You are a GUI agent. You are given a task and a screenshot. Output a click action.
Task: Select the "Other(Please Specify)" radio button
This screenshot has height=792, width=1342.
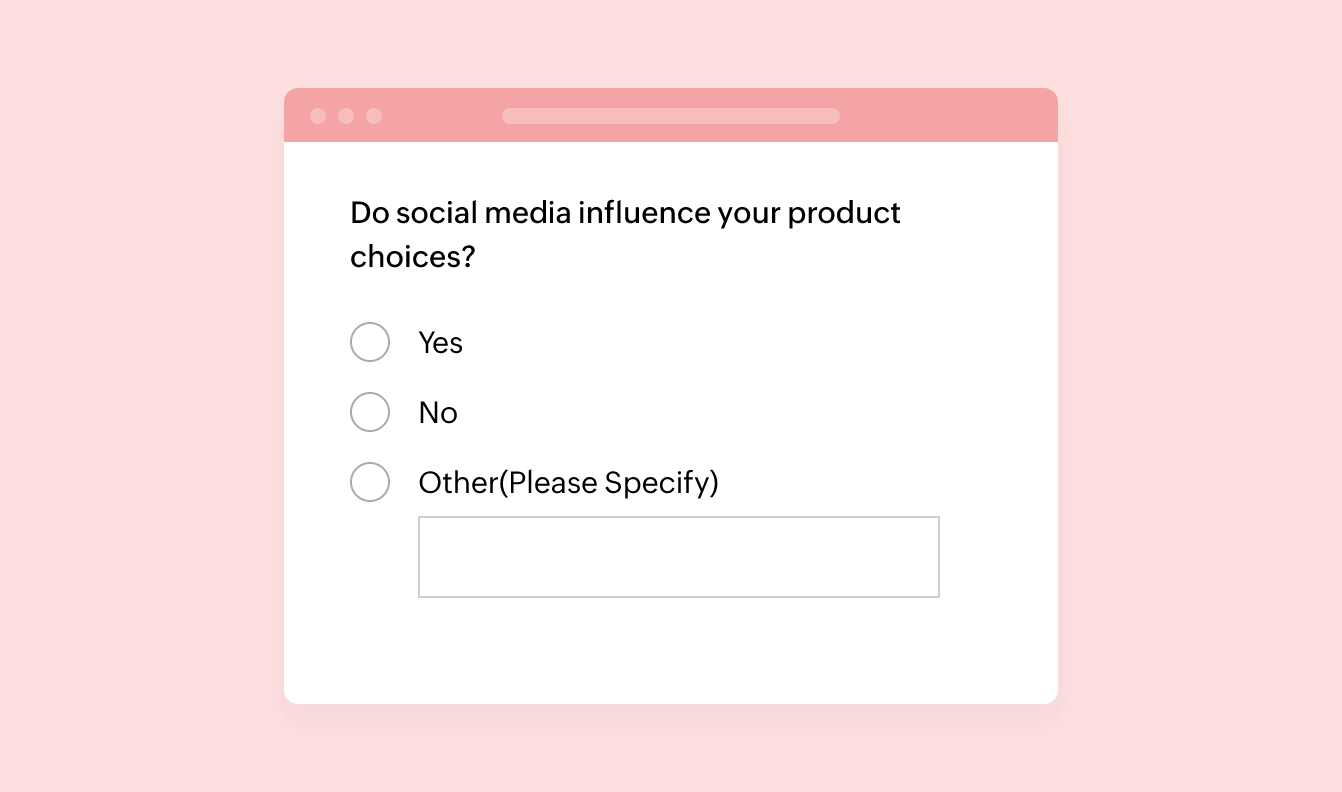click(x=369, y=482)
